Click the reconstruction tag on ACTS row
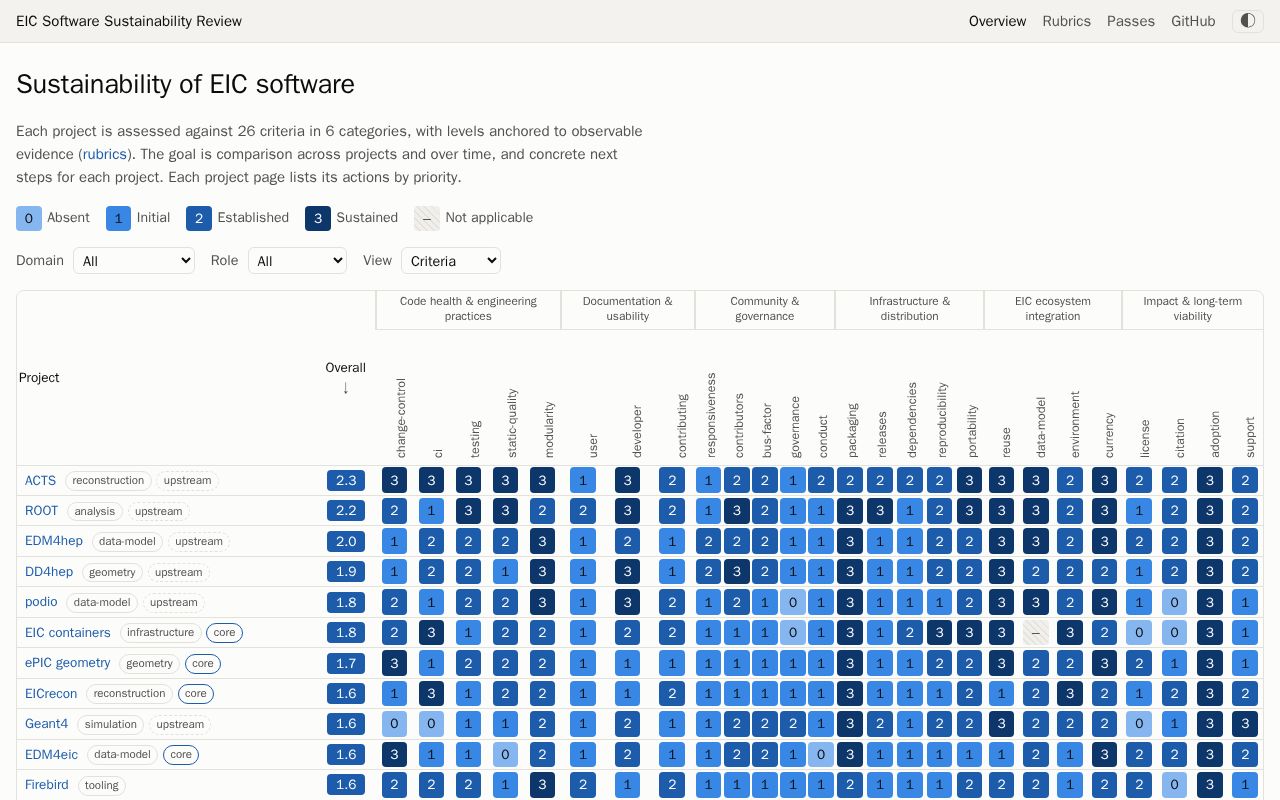This screenshot has width=1280, height=800. (108, 481)
